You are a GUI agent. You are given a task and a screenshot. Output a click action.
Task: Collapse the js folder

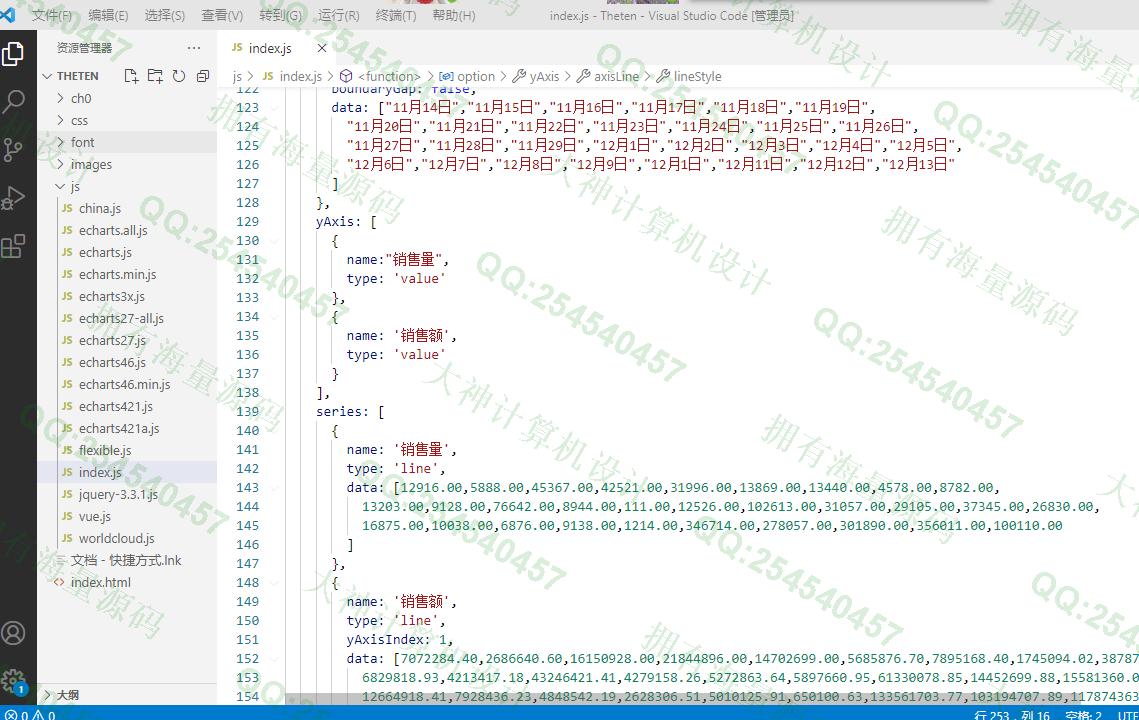click(127, 186)
